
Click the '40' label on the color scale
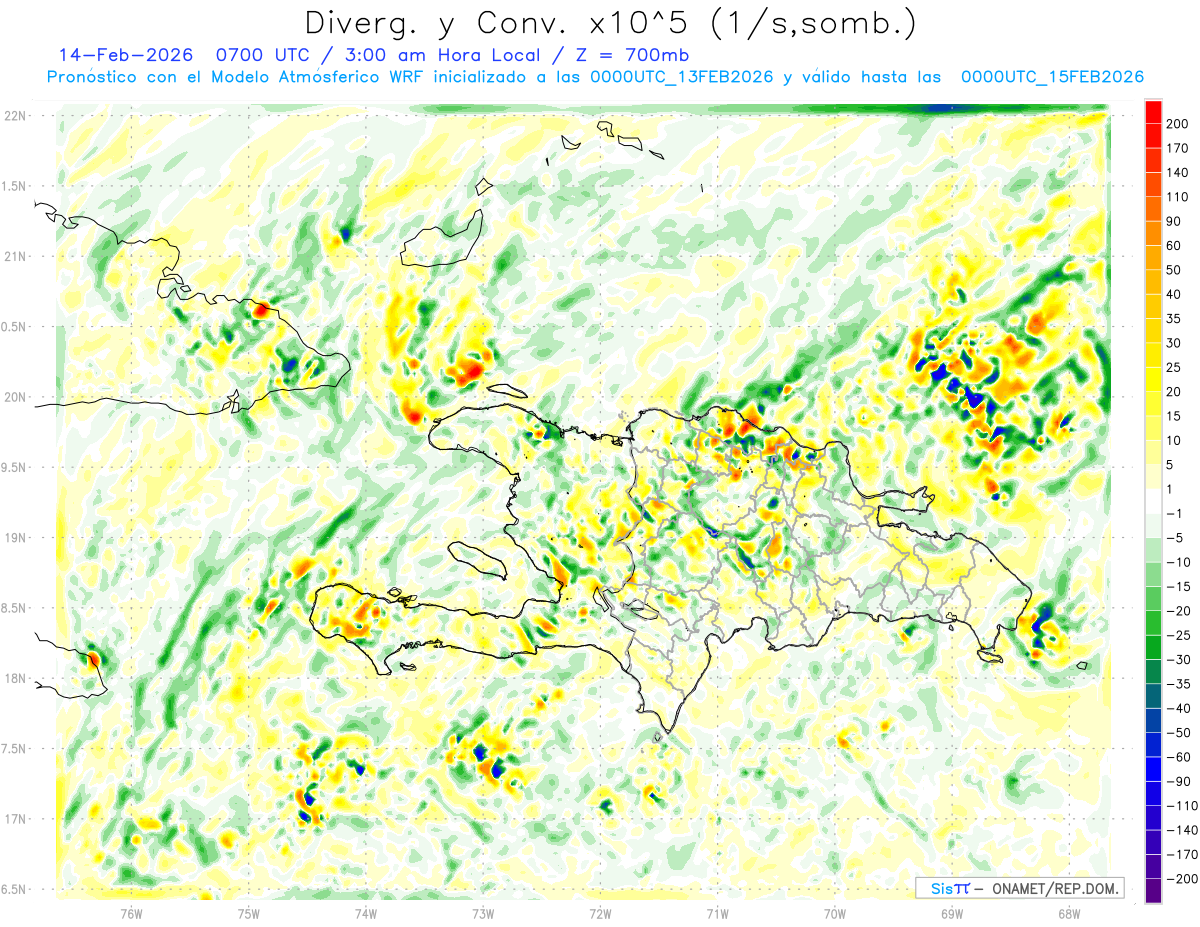tap(1175, 294)
